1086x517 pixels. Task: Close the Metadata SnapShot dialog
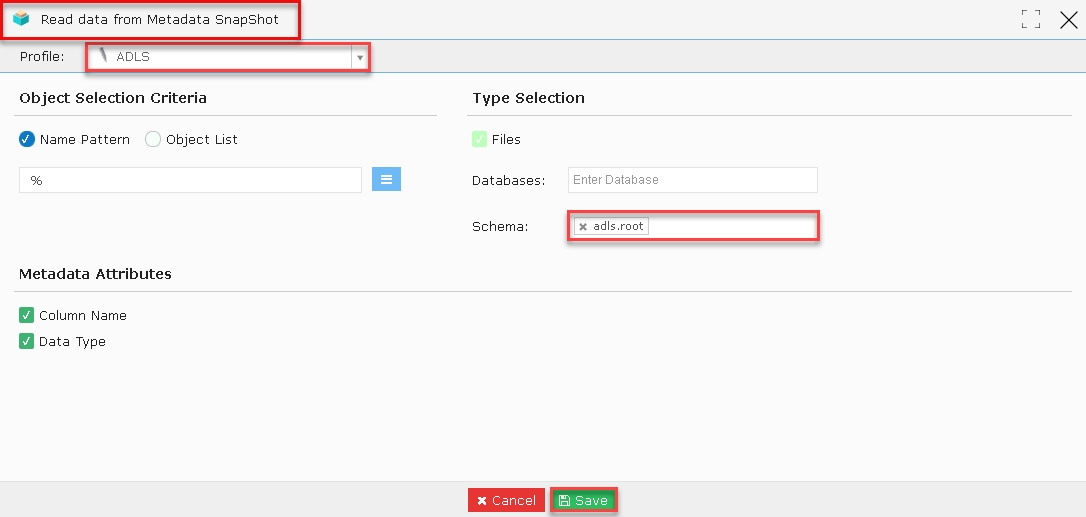pos(1069,19)
